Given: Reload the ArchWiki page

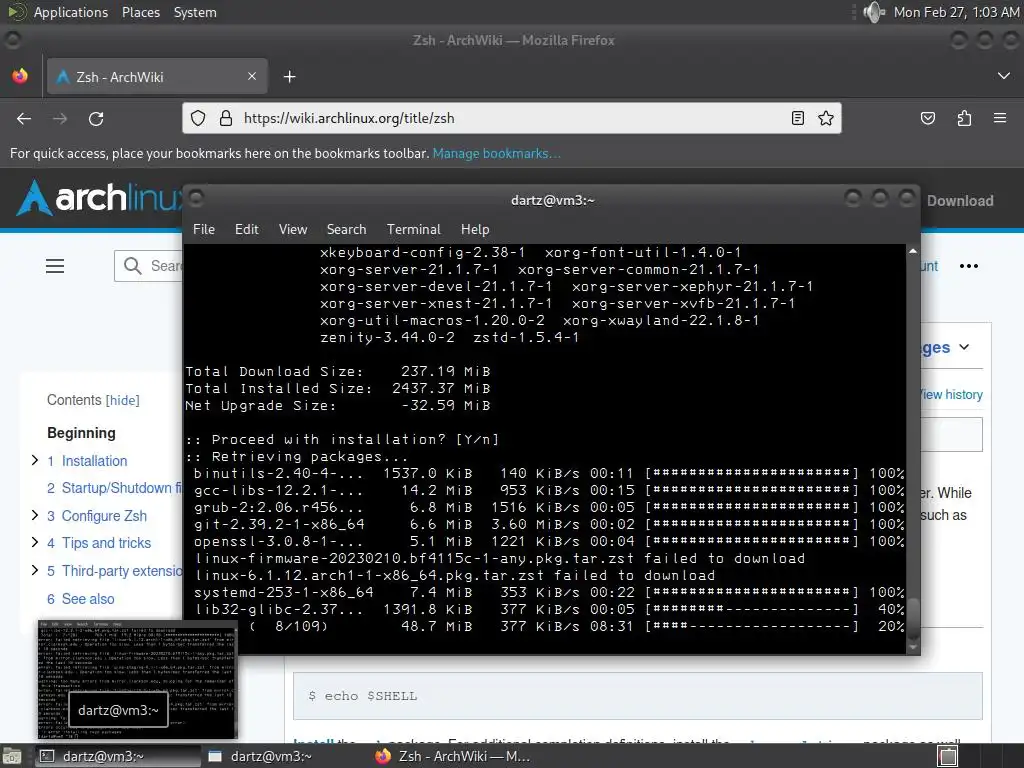Looking at the screenshot, I should 96,118.
